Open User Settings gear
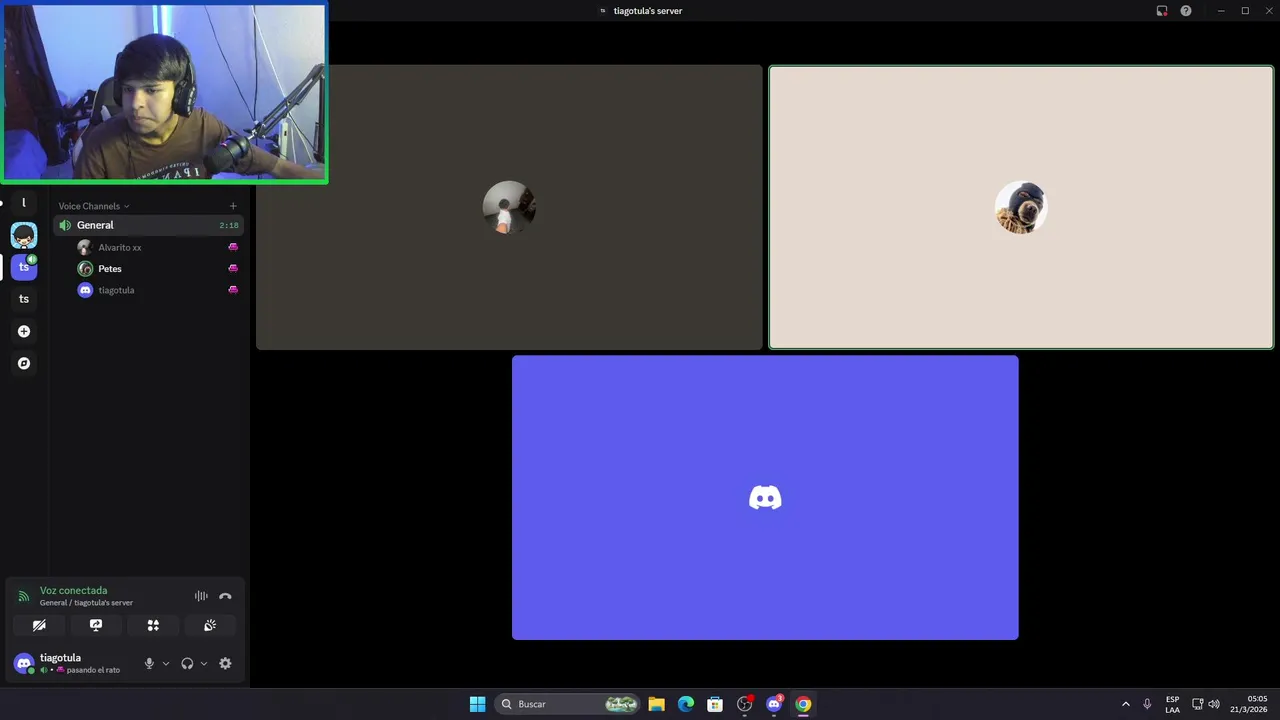Screen dimensions: 1280x720 [x=225, y=663]
